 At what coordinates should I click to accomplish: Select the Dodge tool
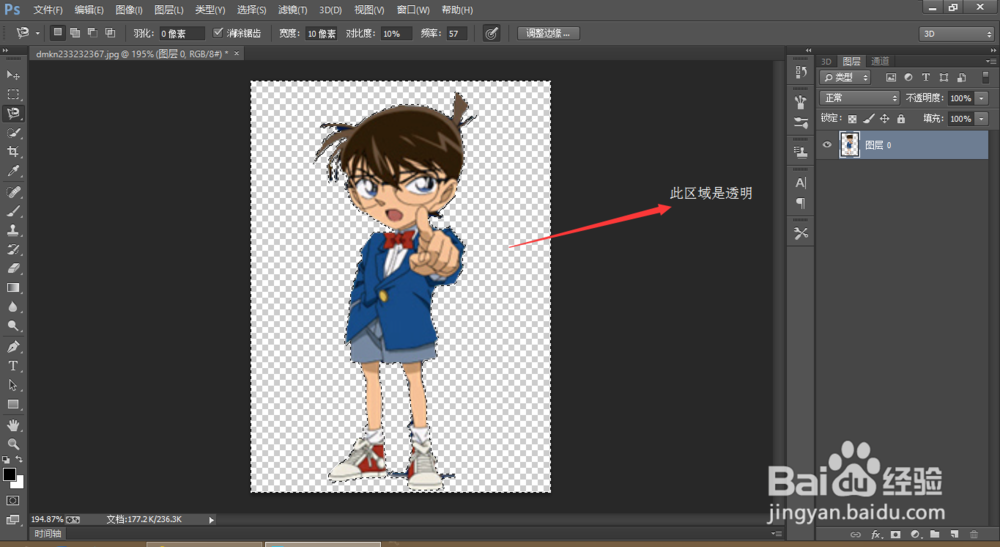13,326
